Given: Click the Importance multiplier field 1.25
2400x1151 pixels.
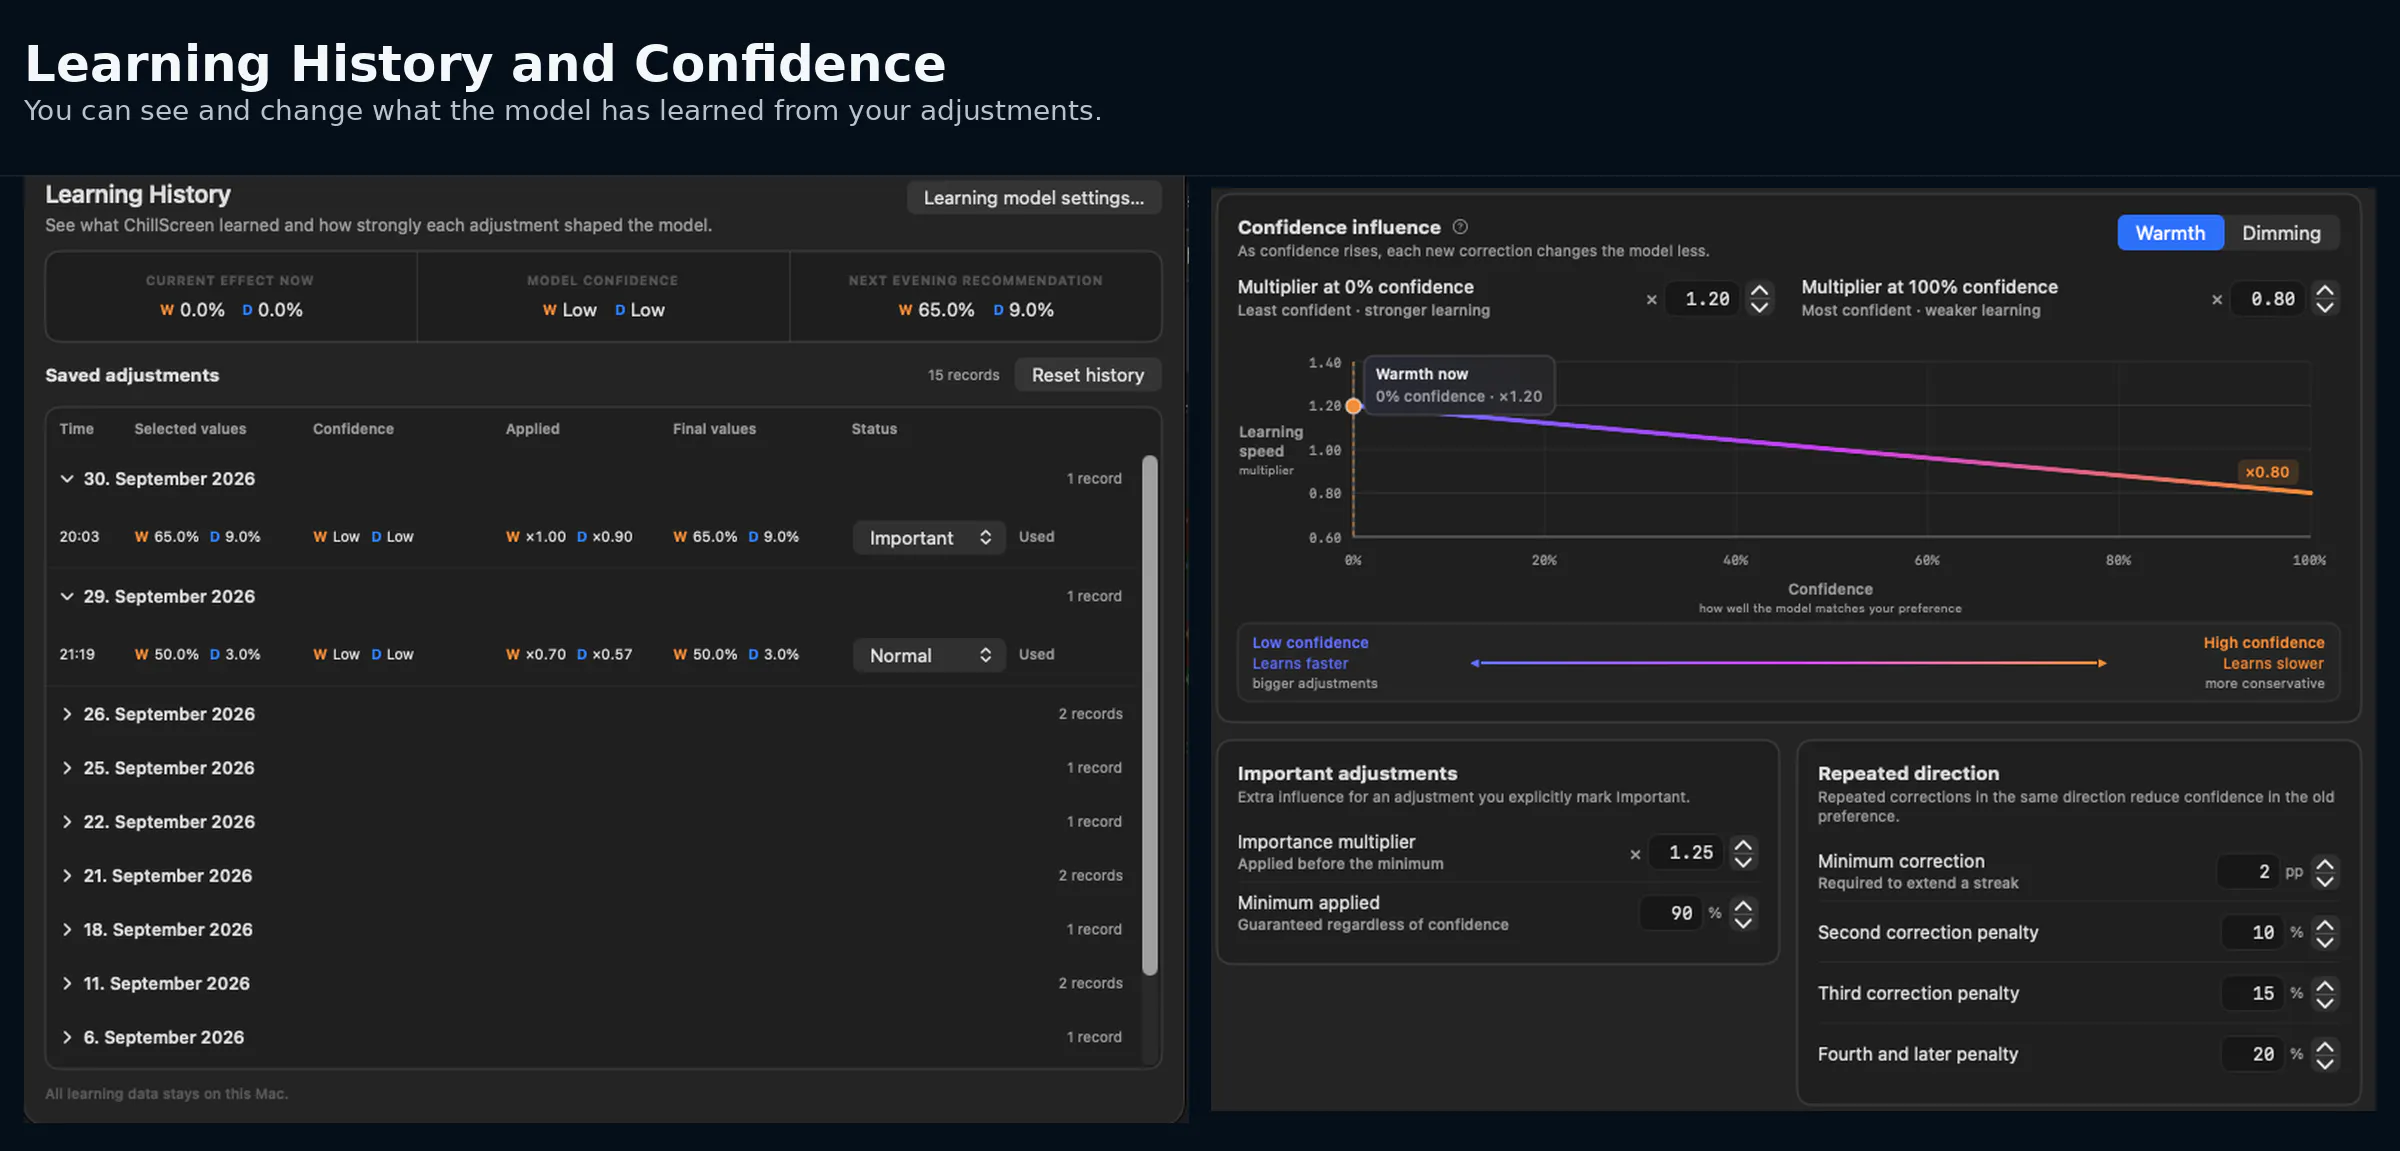Looking at the screenshot, I should click(1687, 853).
